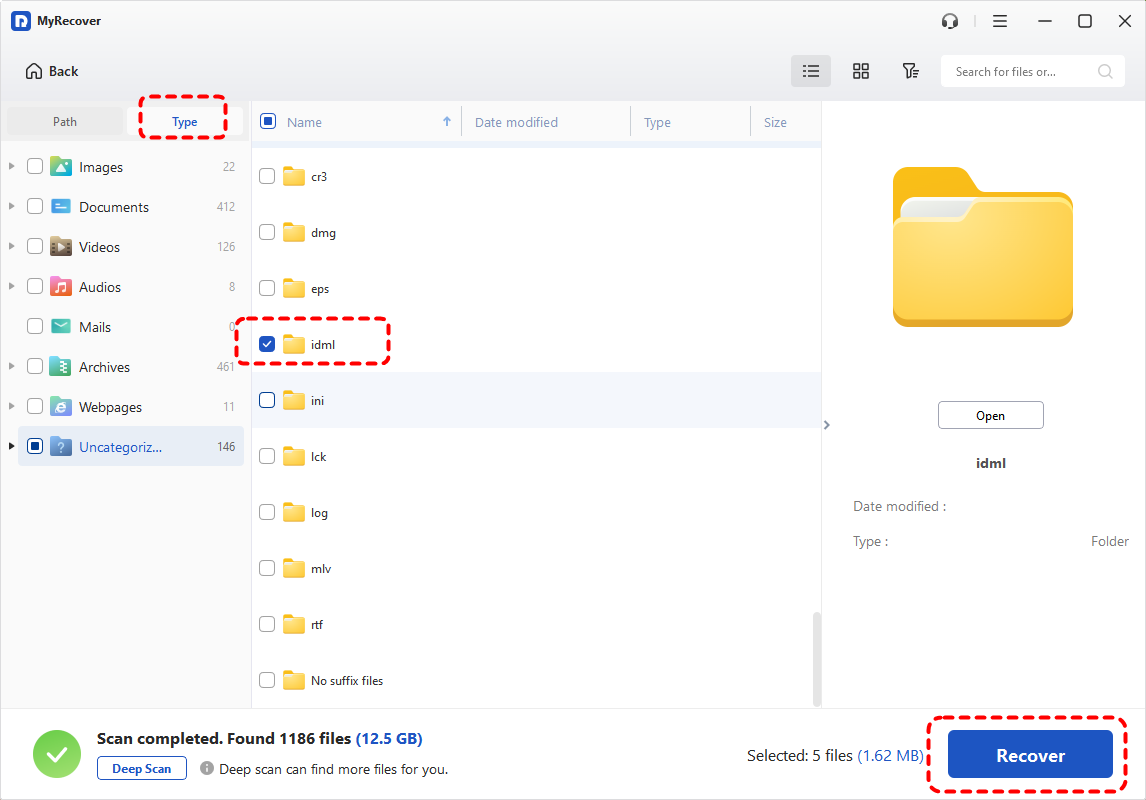This screenshot has width=1146, height=800.
Task: Switch to the Path tab
Action: [65, 122]
